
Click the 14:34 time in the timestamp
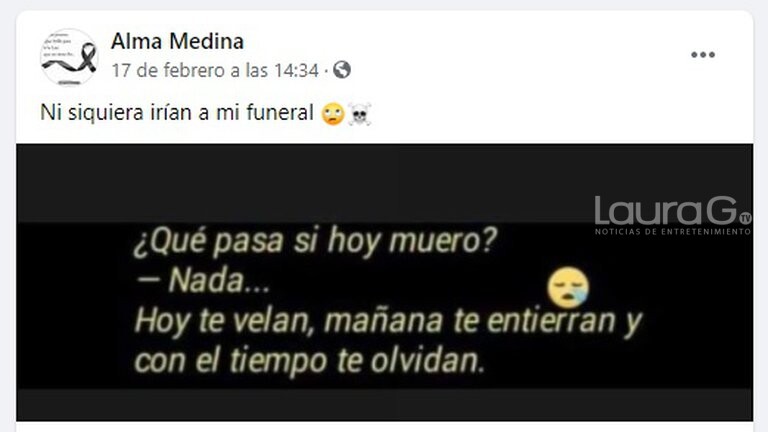296,70
